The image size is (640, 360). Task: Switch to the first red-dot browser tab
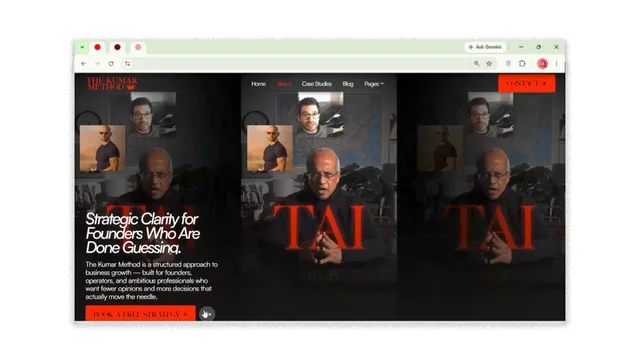pyautogui.click(x=98, y=47)
